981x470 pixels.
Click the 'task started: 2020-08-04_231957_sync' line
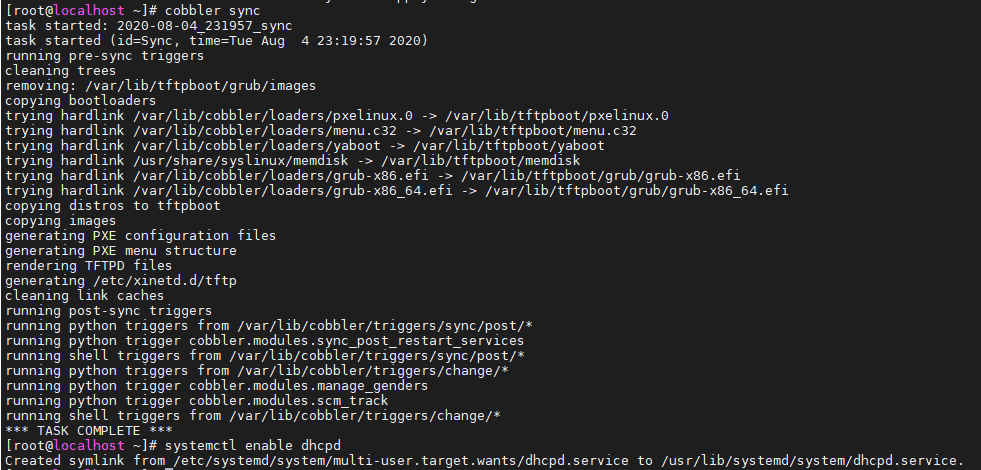pos(150,25)
